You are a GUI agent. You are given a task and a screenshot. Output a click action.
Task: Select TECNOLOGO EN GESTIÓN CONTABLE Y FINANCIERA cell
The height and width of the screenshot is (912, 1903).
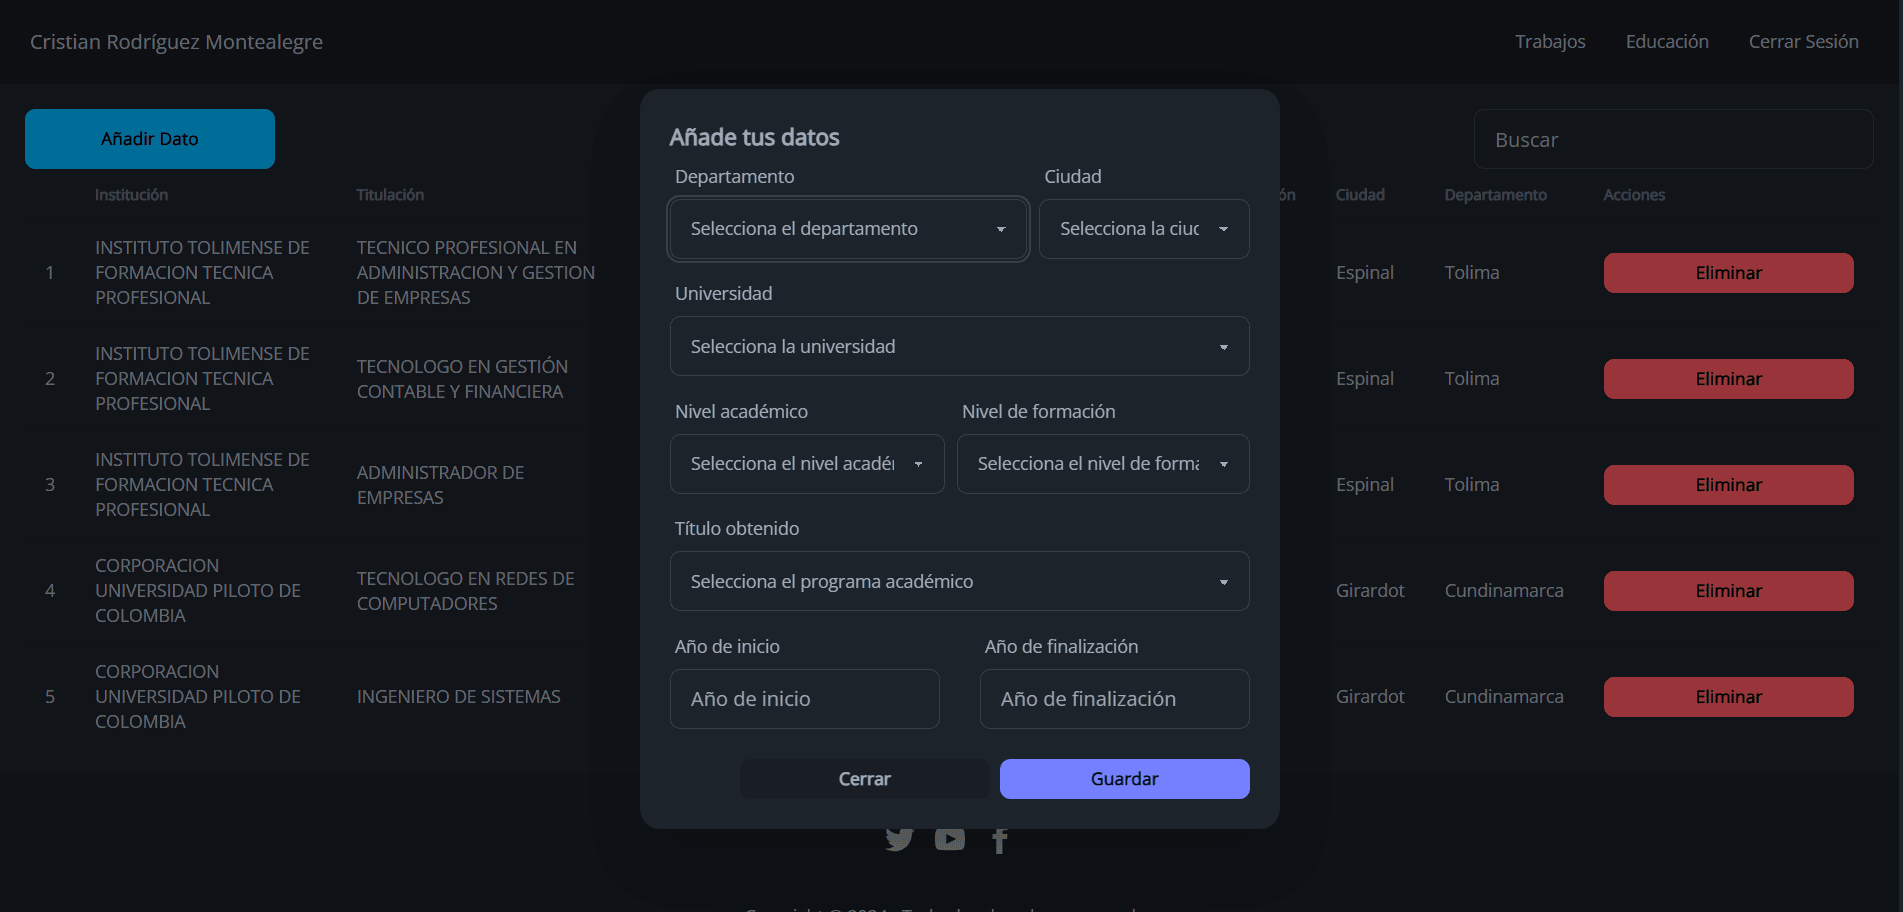tap(462, 379)
